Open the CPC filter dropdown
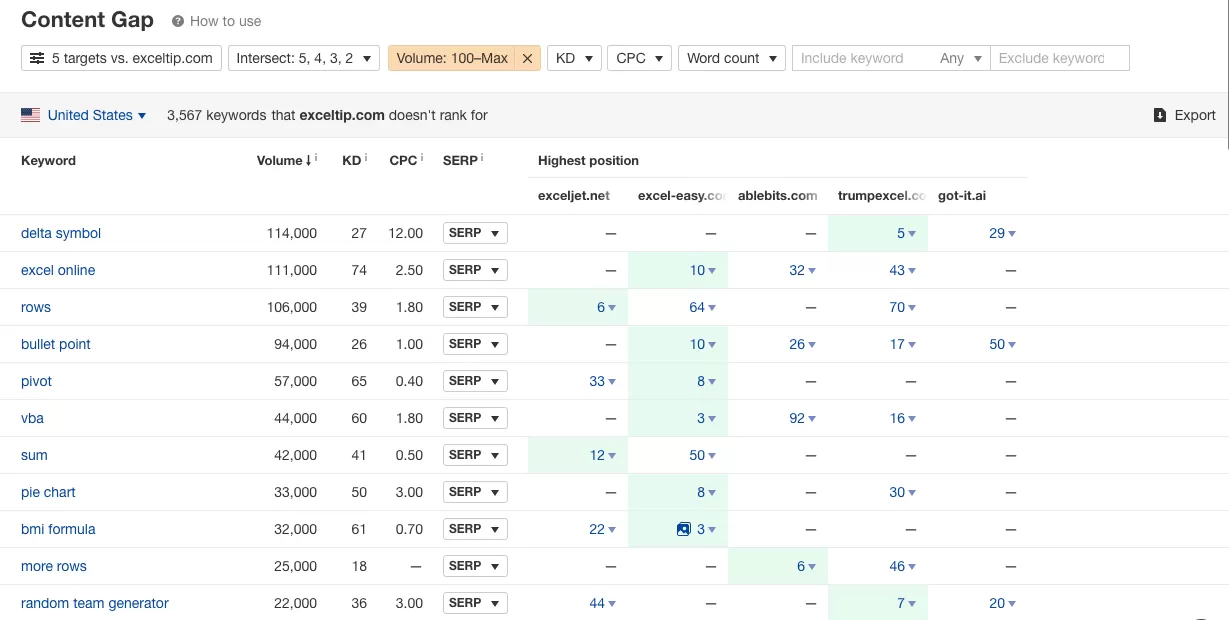The width and height of the screenshot is (1229, 620). click(x=639, y=58)
